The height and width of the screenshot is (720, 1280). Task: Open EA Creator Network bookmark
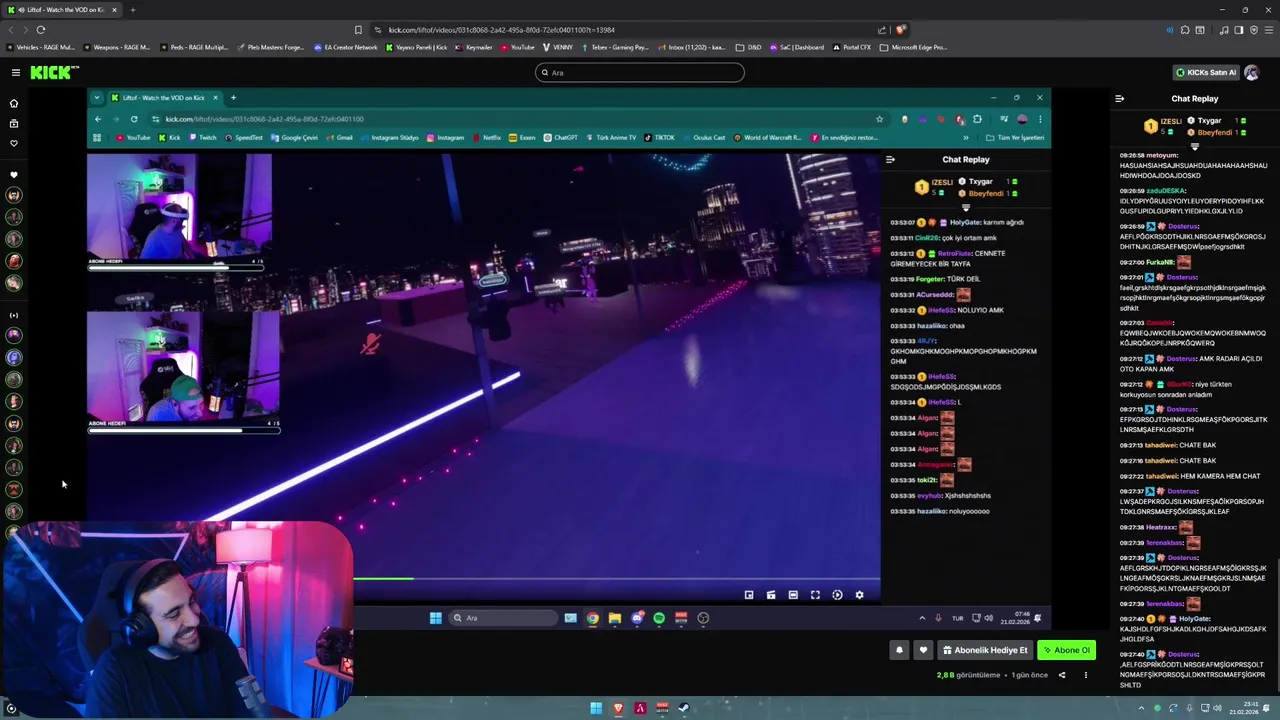[x=346, y=47]
